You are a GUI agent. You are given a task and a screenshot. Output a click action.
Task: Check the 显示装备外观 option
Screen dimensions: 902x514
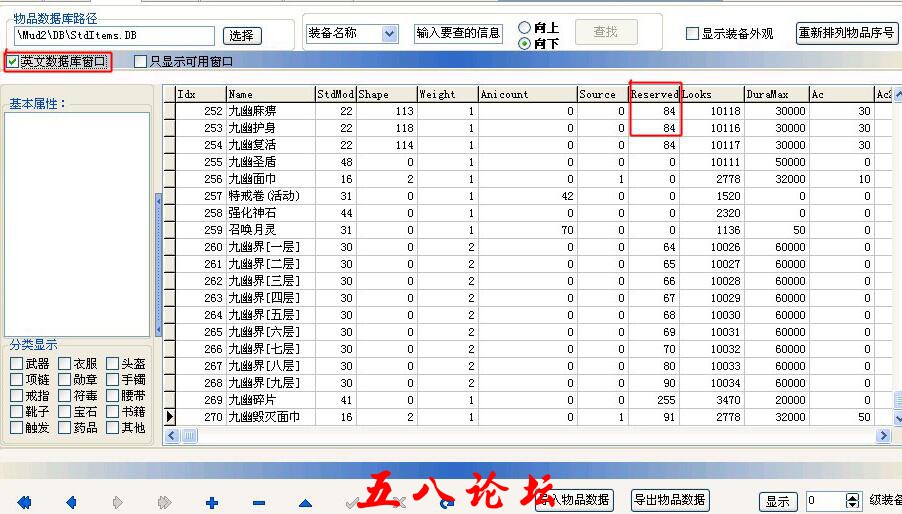tap(692, 33)
